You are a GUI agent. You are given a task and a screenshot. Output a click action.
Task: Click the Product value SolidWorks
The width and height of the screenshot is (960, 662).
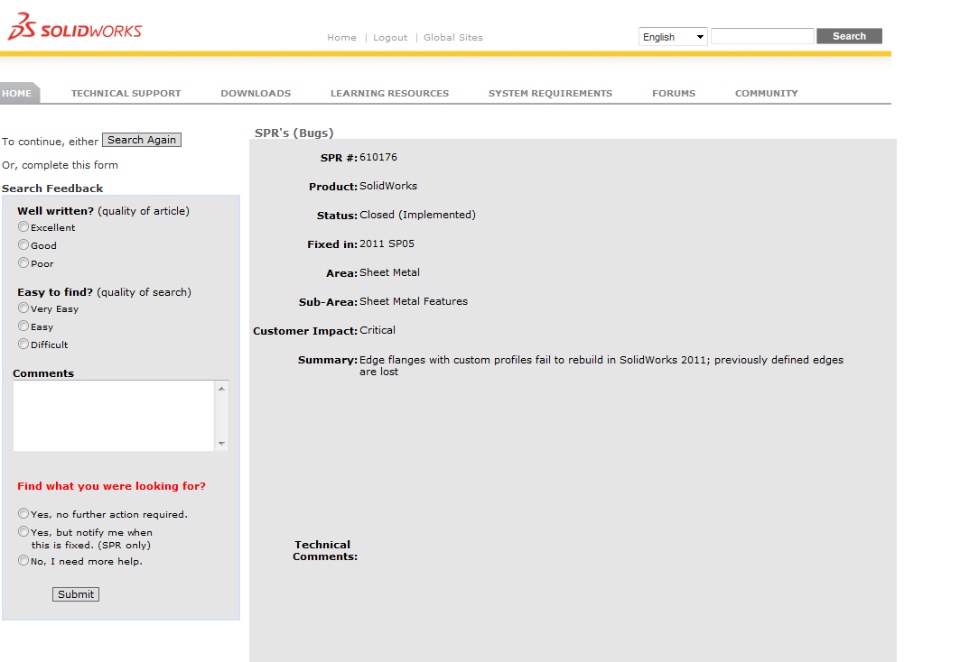coord(388,186)
